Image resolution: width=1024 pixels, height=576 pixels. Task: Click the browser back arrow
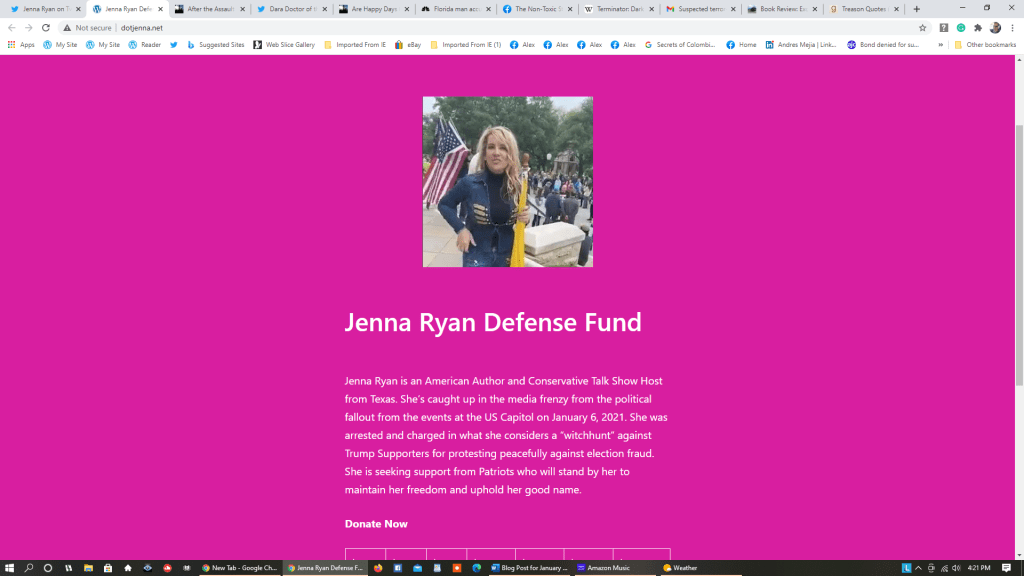click(x=12, y=28)
